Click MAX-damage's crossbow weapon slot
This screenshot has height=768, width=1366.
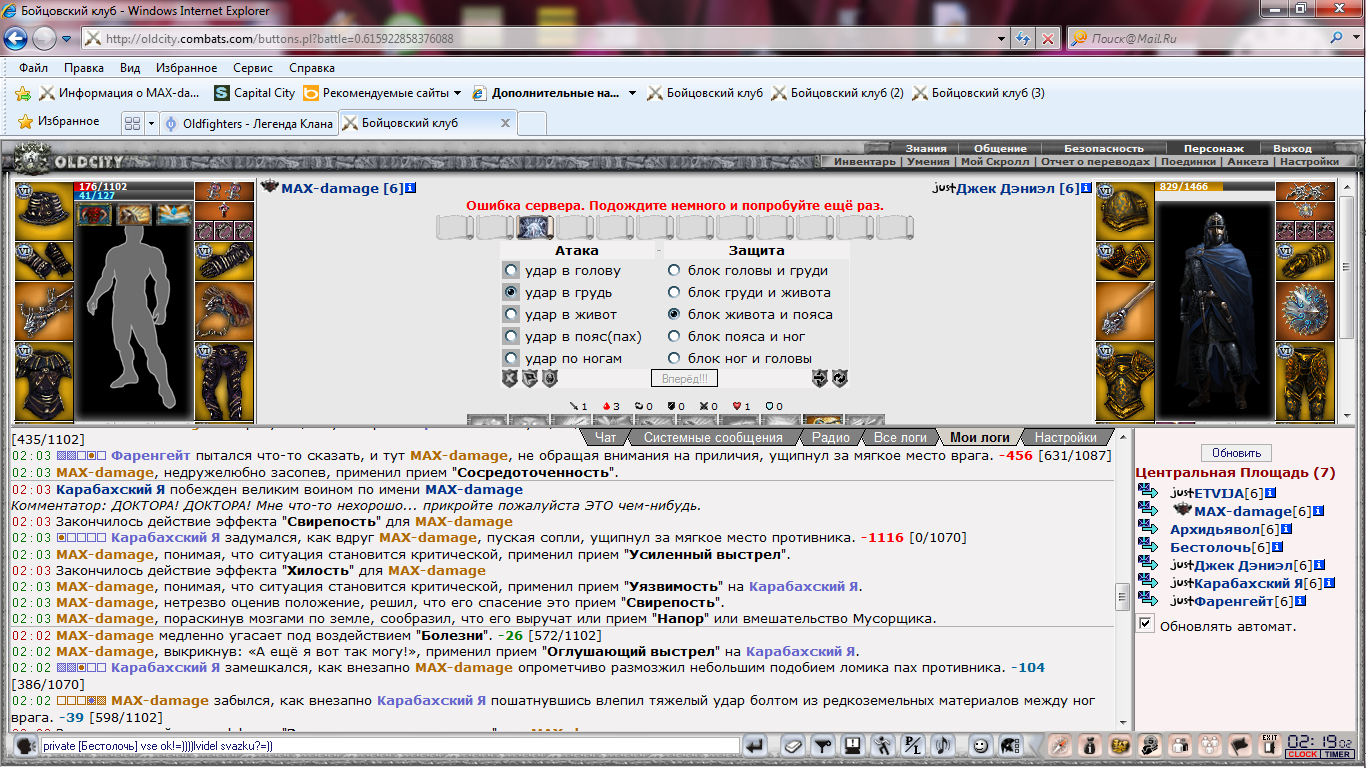(43, 312)
